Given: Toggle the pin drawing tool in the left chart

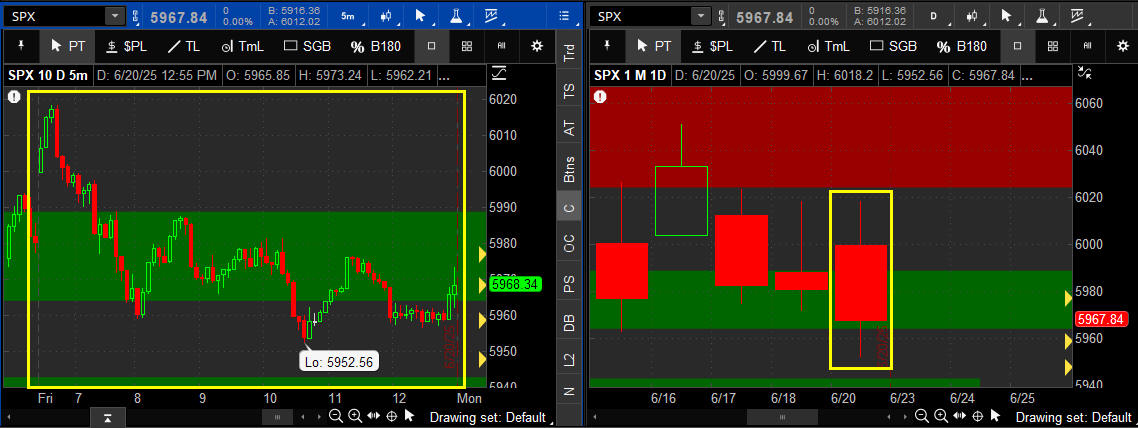Looking at the screenshot, I should pos(20,46).
